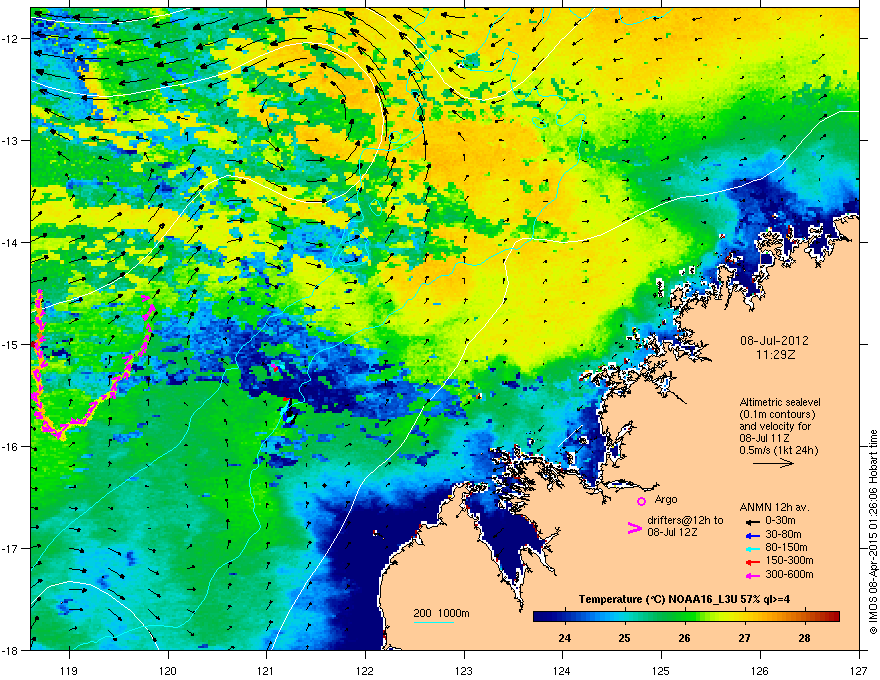Click the magenta drifter track on the map
The height and width of the screenshot is (680, 880).
pyautogui.click(x=93, y=365)
